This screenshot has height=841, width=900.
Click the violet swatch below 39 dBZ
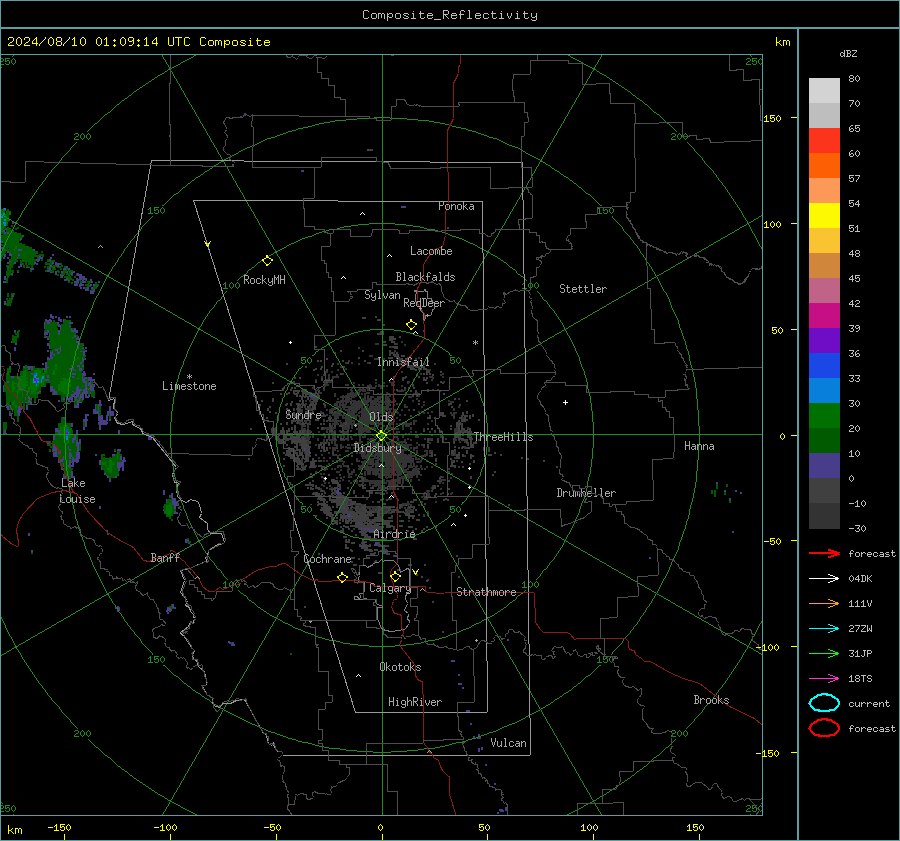coord(824,340)
